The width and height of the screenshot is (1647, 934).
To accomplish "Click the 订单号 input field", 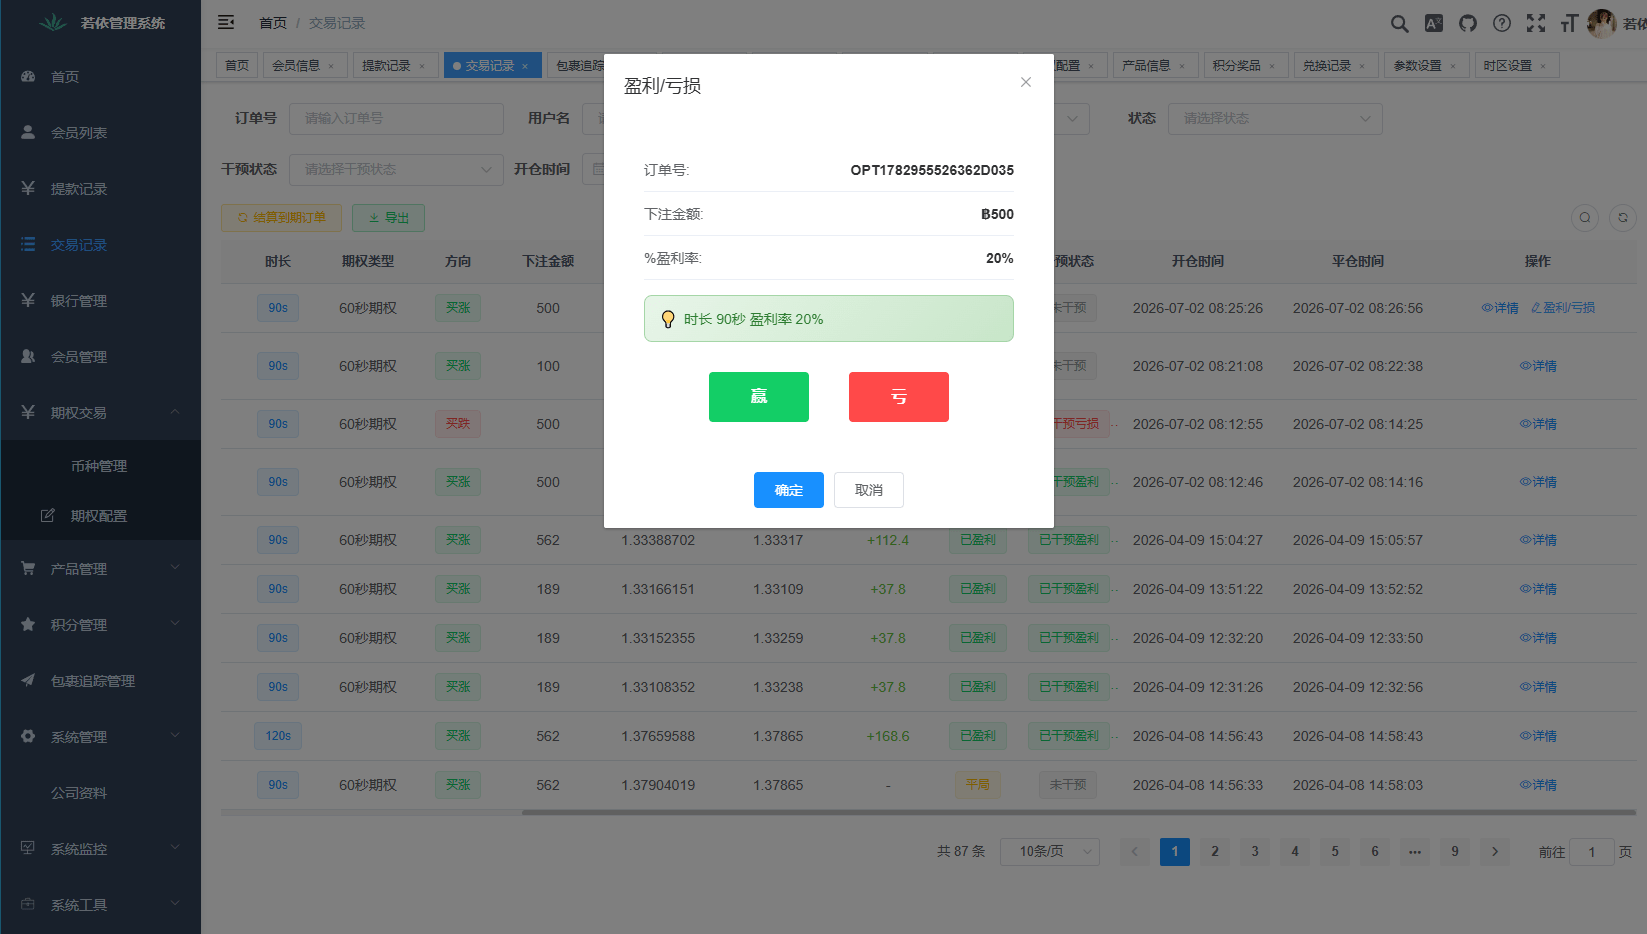I will click(396, 118).
